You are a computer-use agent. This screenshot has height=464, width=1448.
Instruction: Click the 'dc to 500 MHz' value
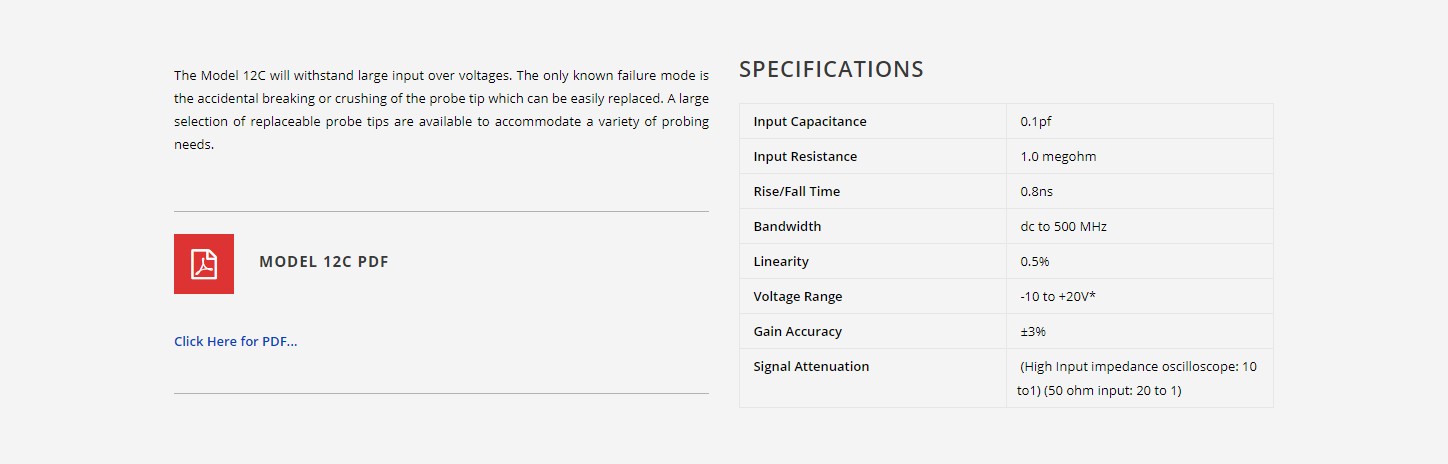coord(1064,226)
